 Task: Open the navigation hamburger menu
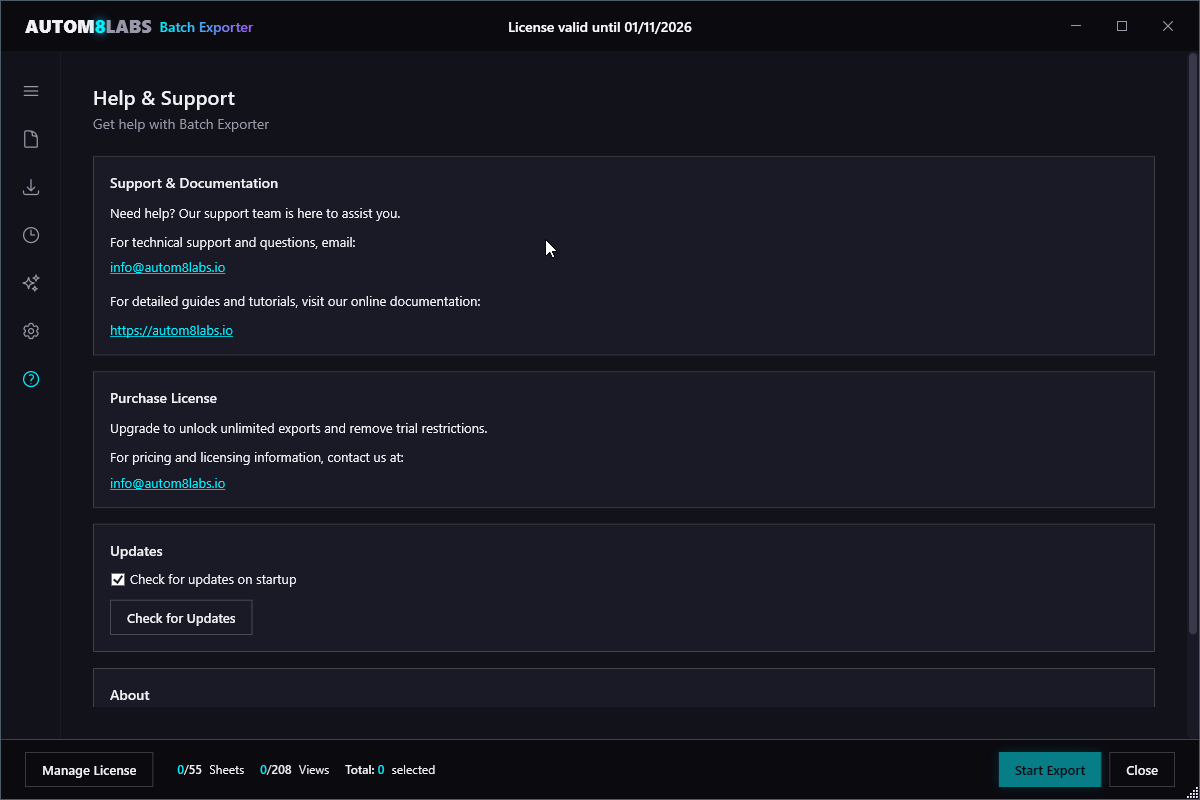(x=30, y=90)
